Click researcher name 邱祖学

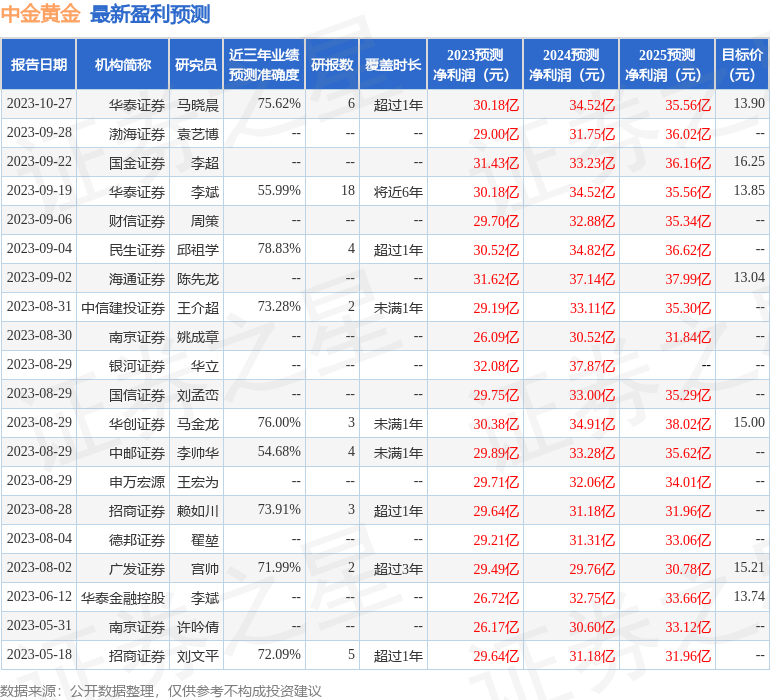pos(198,250)
